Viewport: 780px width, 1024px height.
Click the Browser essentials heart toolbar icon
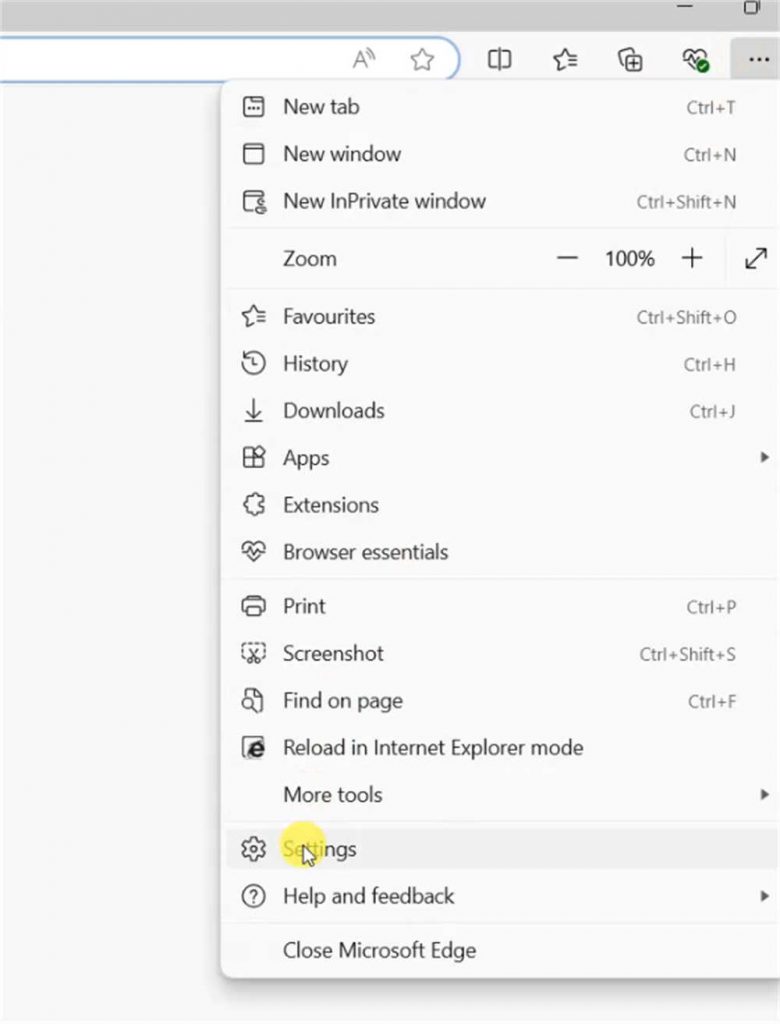point(695,60)
